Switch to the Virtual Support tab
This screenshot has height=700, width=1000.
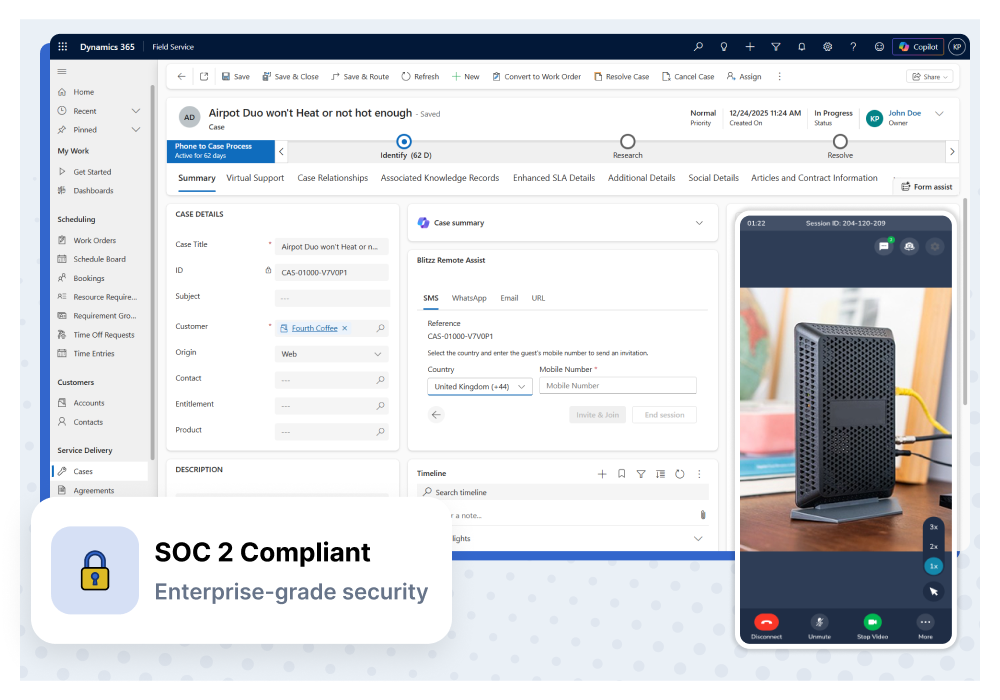coord(255,178)
